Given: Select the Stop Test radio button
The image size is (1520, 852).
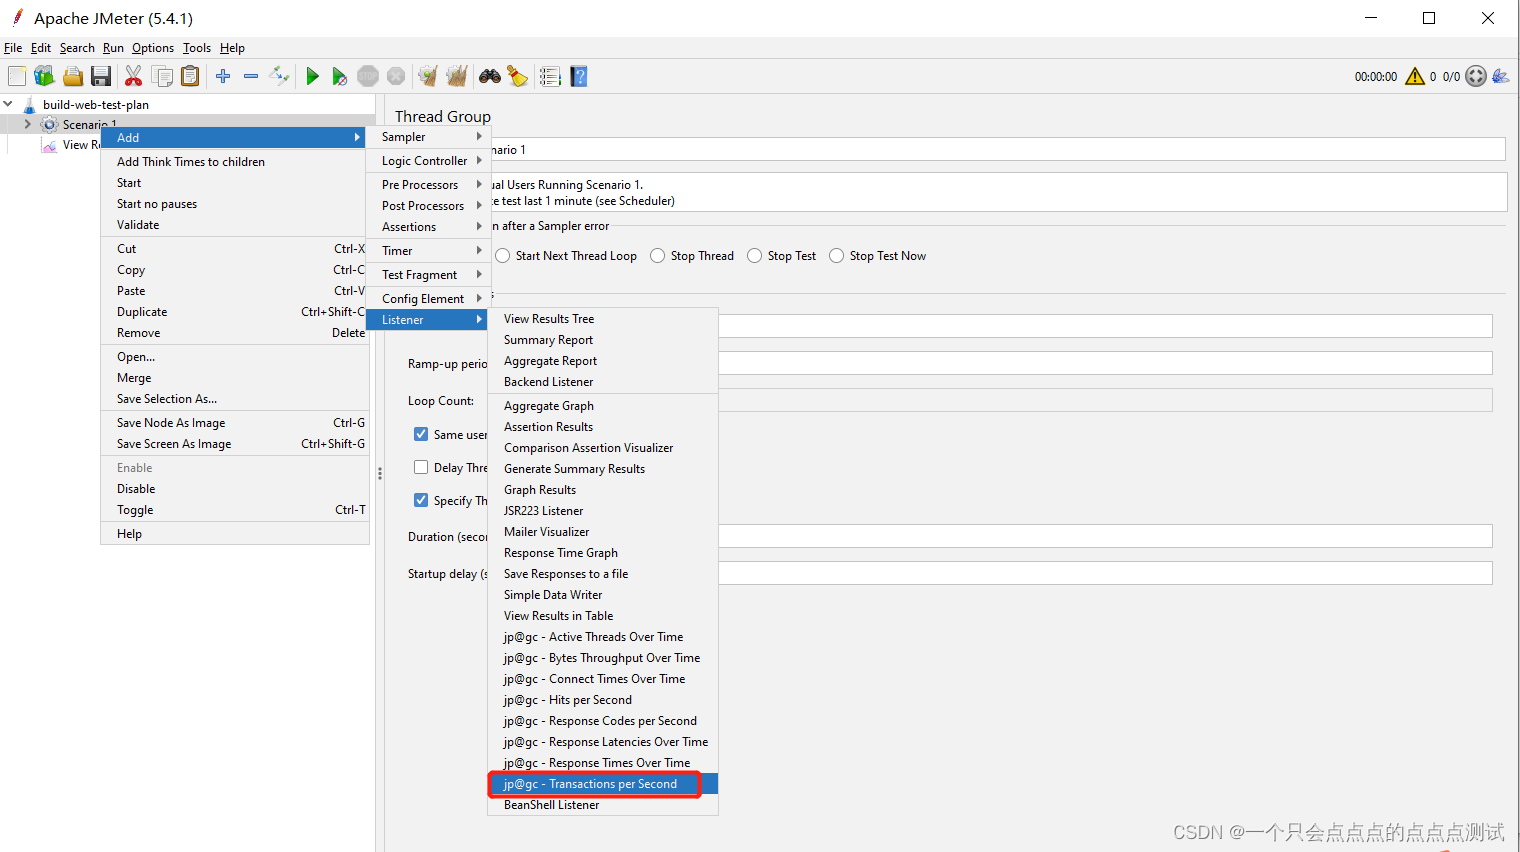Looking at the screenshot, I should [755, 256].
